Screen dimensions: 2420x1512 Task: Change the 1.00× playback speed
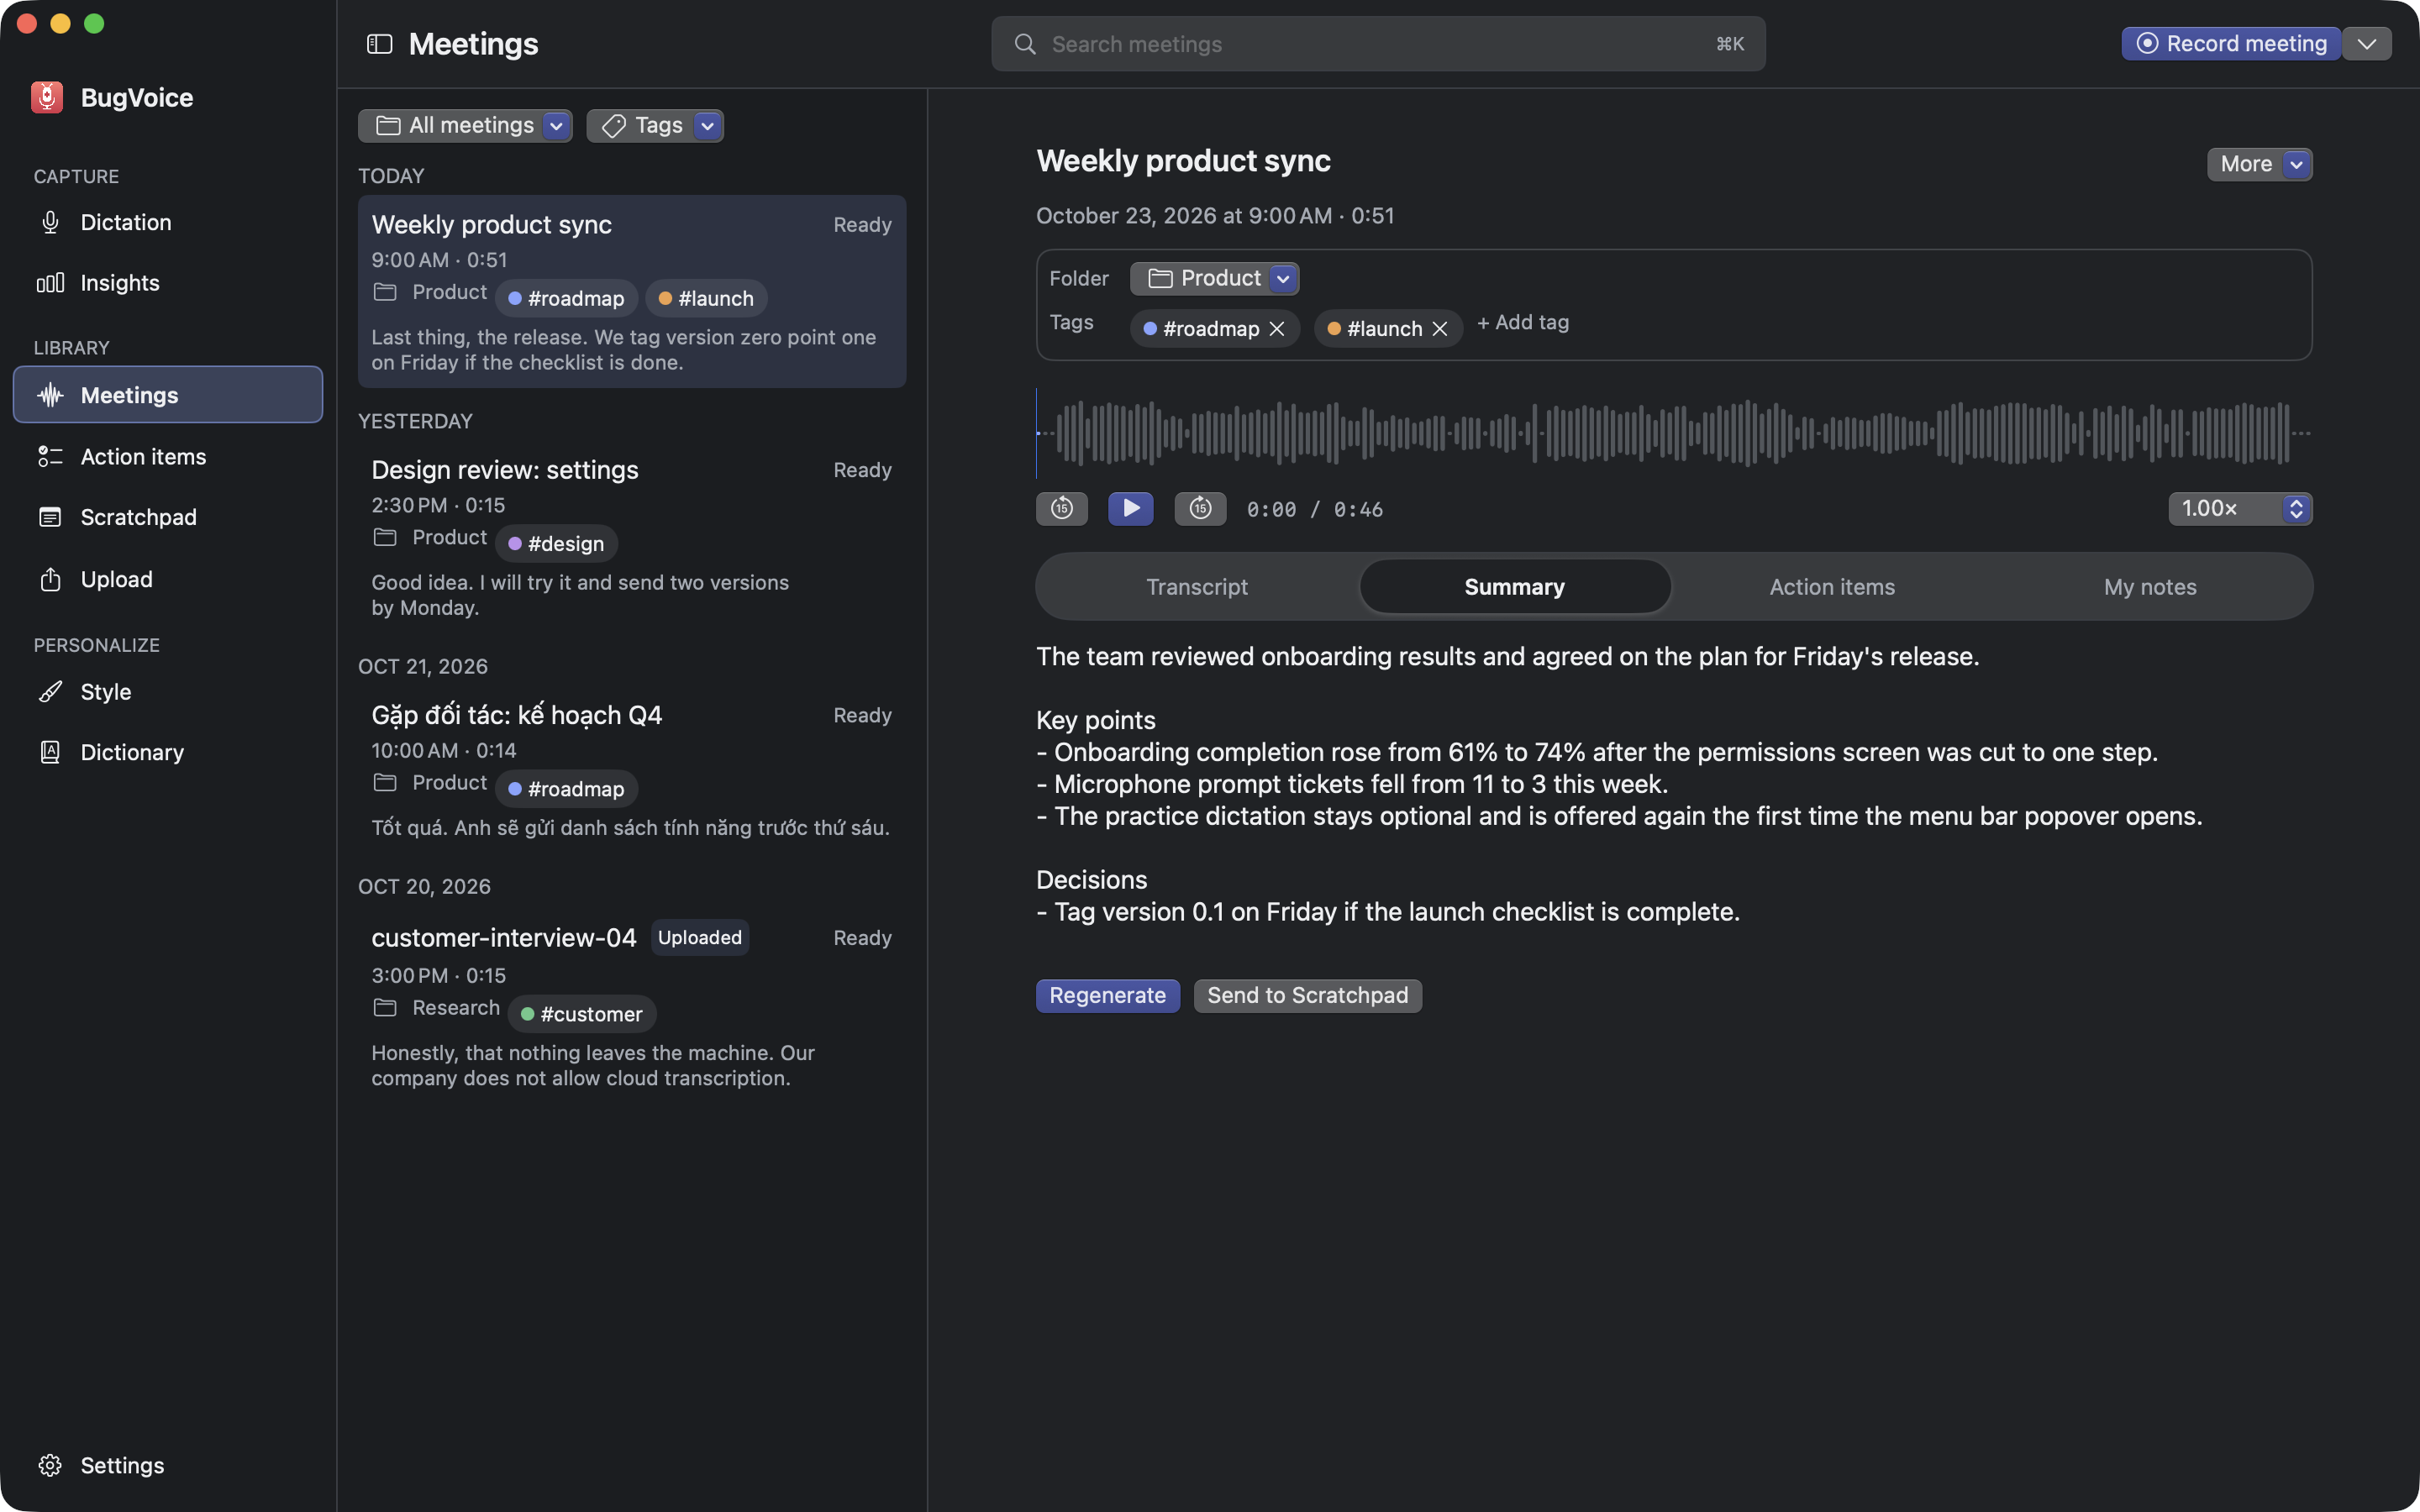[2240, 508]
